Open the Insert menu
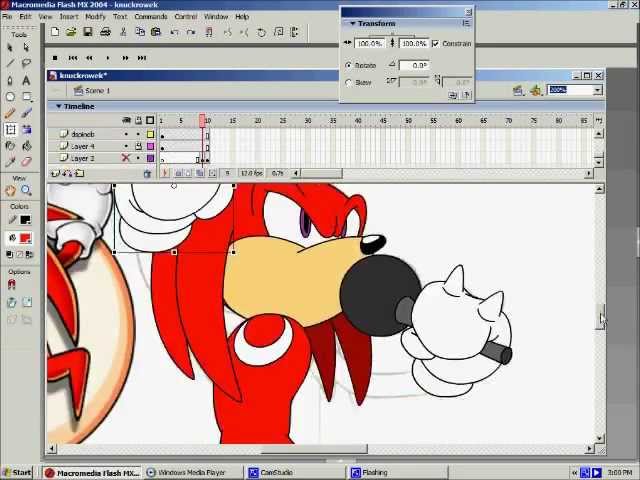Viewport: 640px width, 480px height. (69, 17)
